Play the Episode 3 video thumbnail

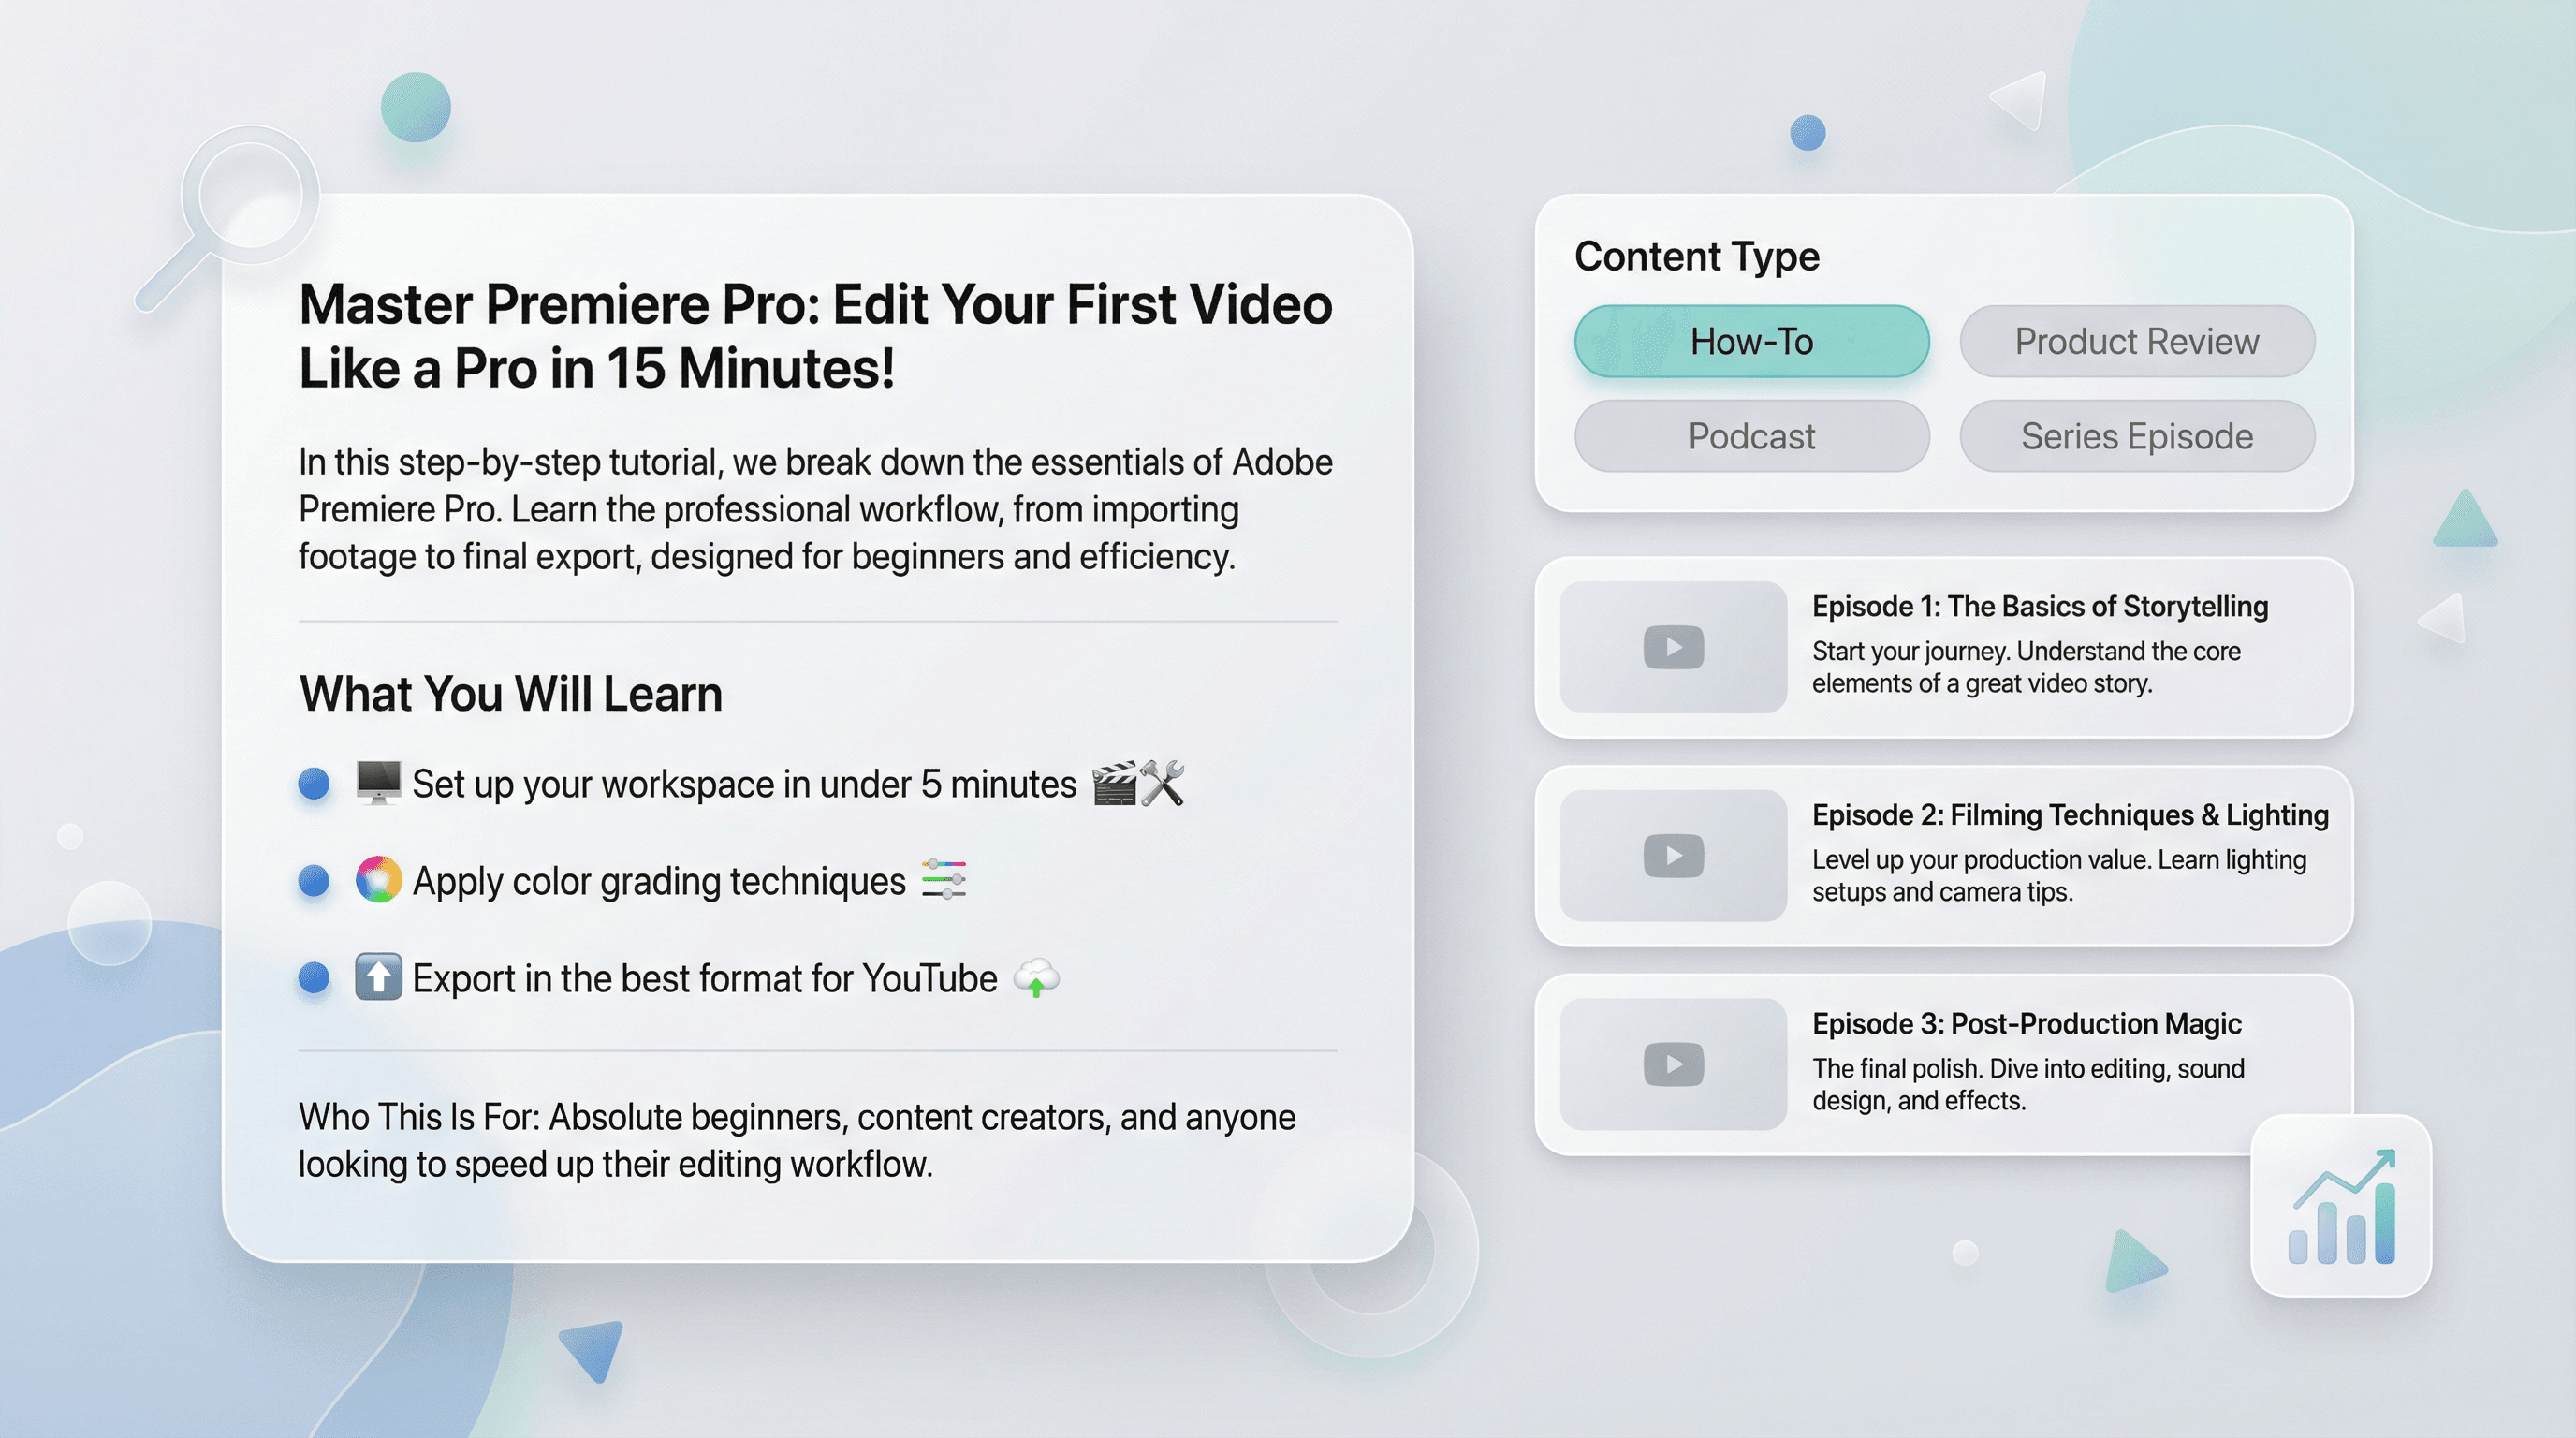click(1673, 1064)
